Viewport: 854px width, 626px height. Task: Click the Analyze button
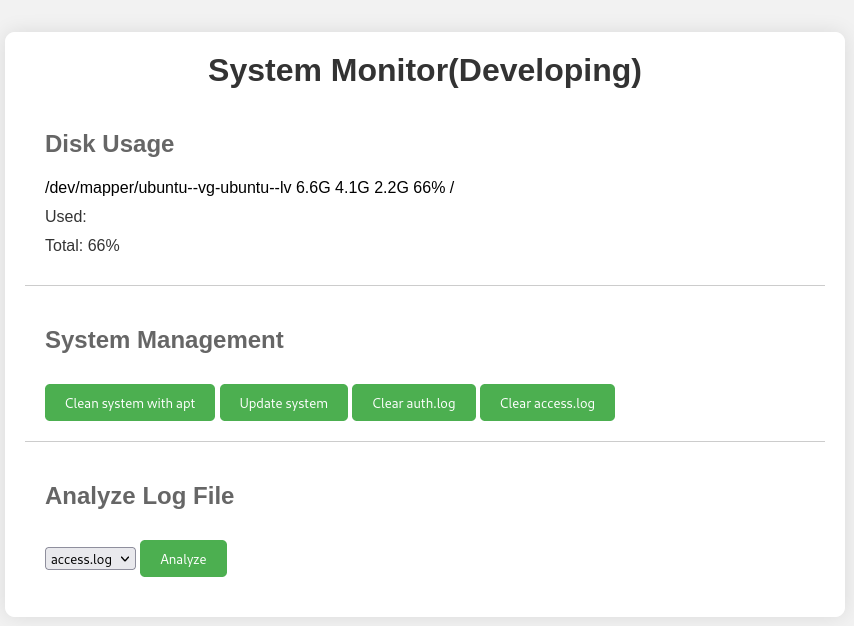tap(183, 558)
